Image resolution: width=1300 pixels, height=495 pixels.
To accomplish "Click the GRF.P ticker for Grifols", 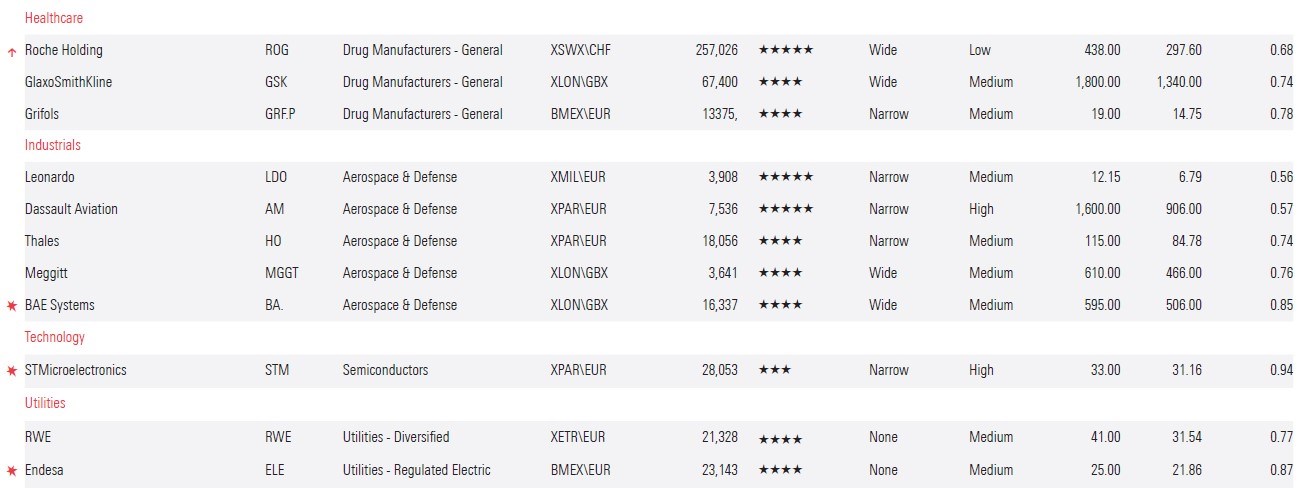I will 280,114.
